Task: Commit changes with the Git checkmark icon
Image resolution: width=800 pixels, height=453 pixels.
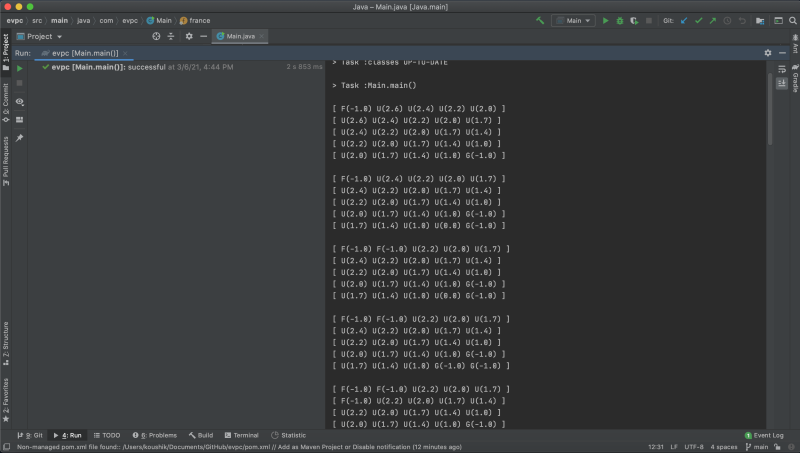Action: click(x=698, y=20)
